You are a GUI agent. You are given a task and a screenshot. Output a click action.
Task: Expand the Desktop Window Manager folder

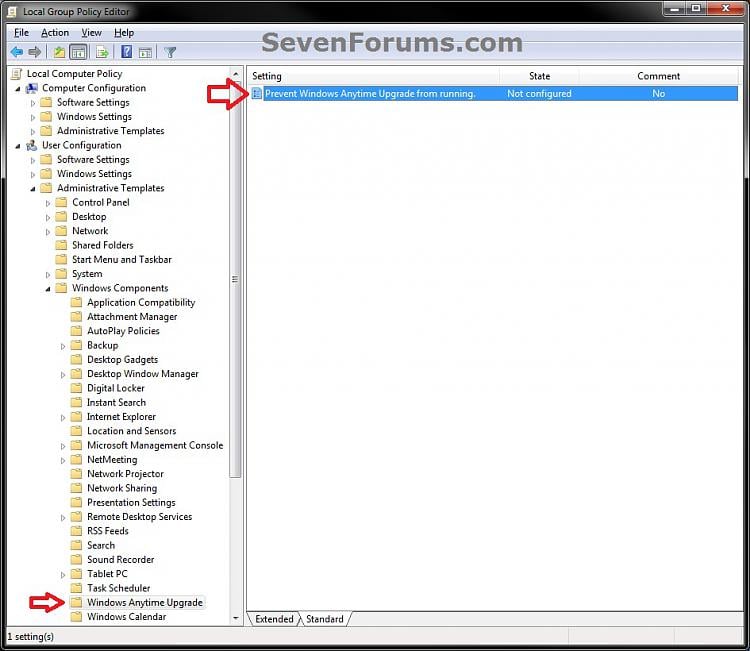click(63, 375)
